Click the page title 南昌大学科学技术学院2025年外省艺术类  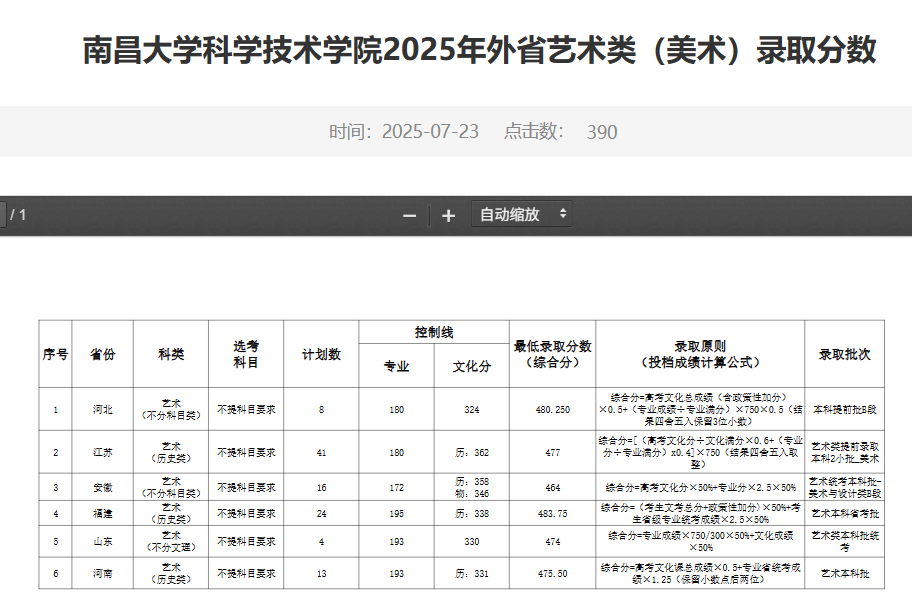point(479,50)
